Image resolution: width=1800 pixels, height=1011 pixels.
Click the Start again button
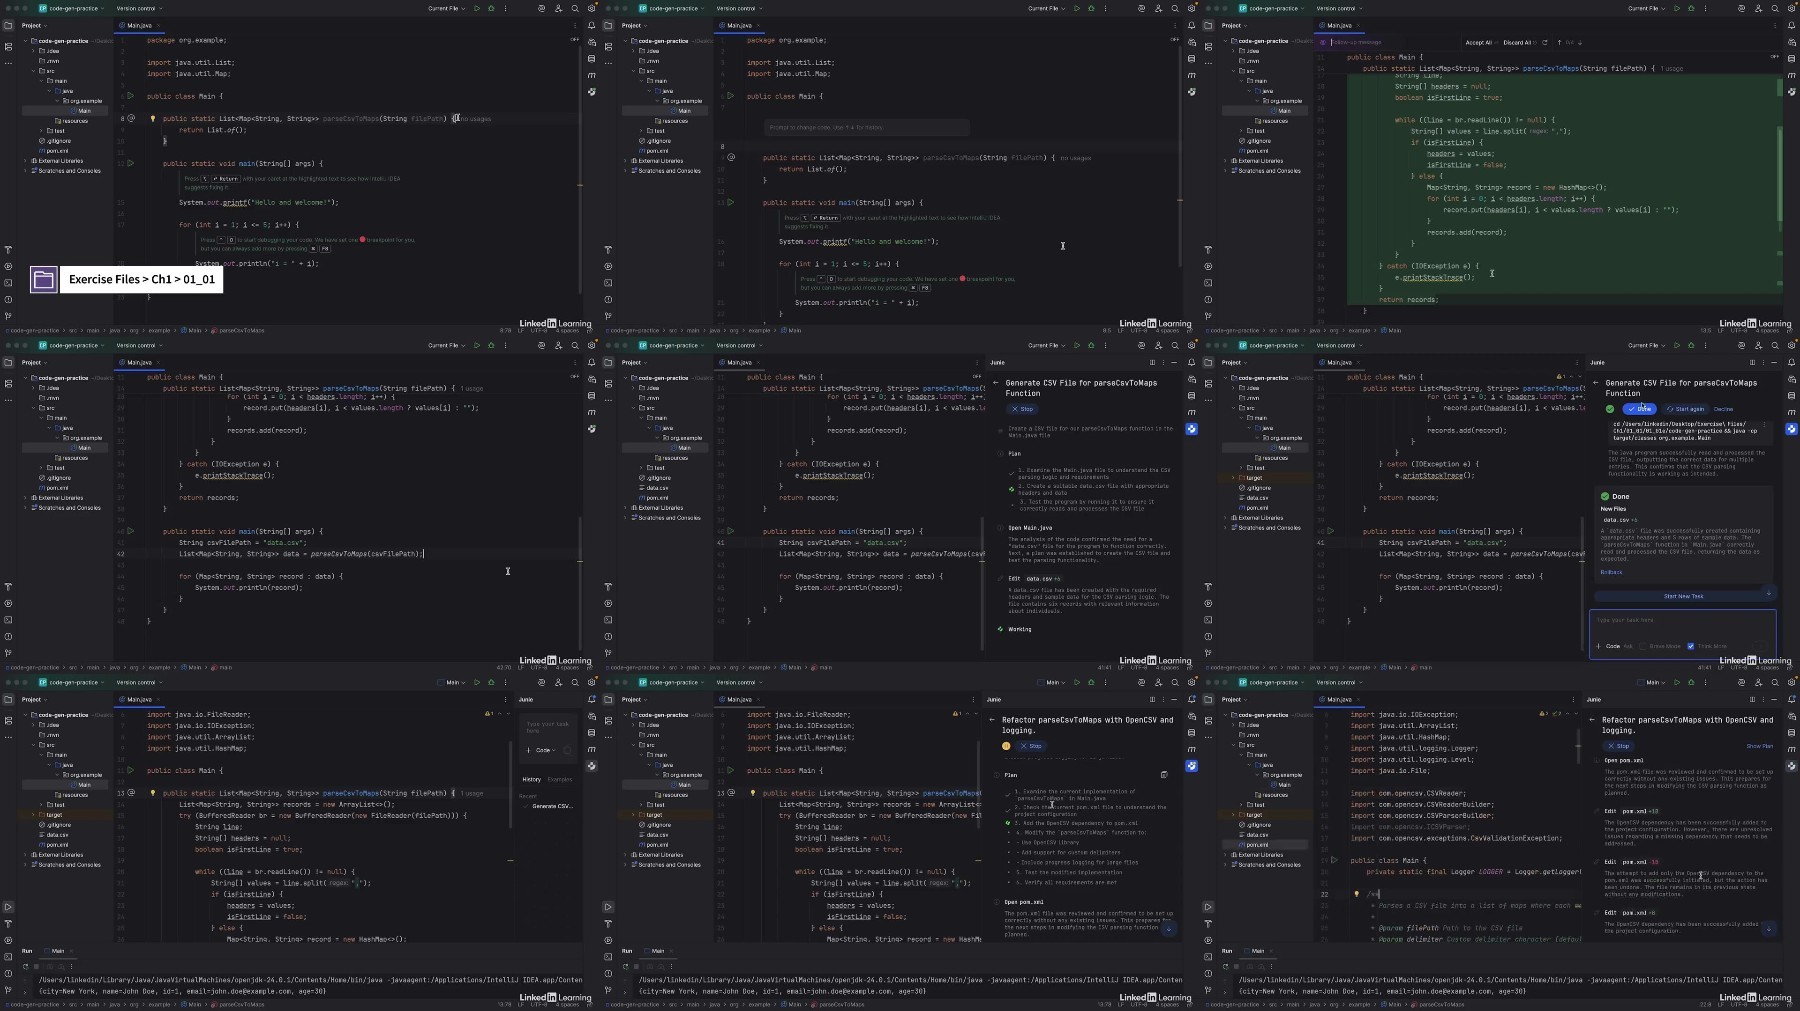point(1686,409)
